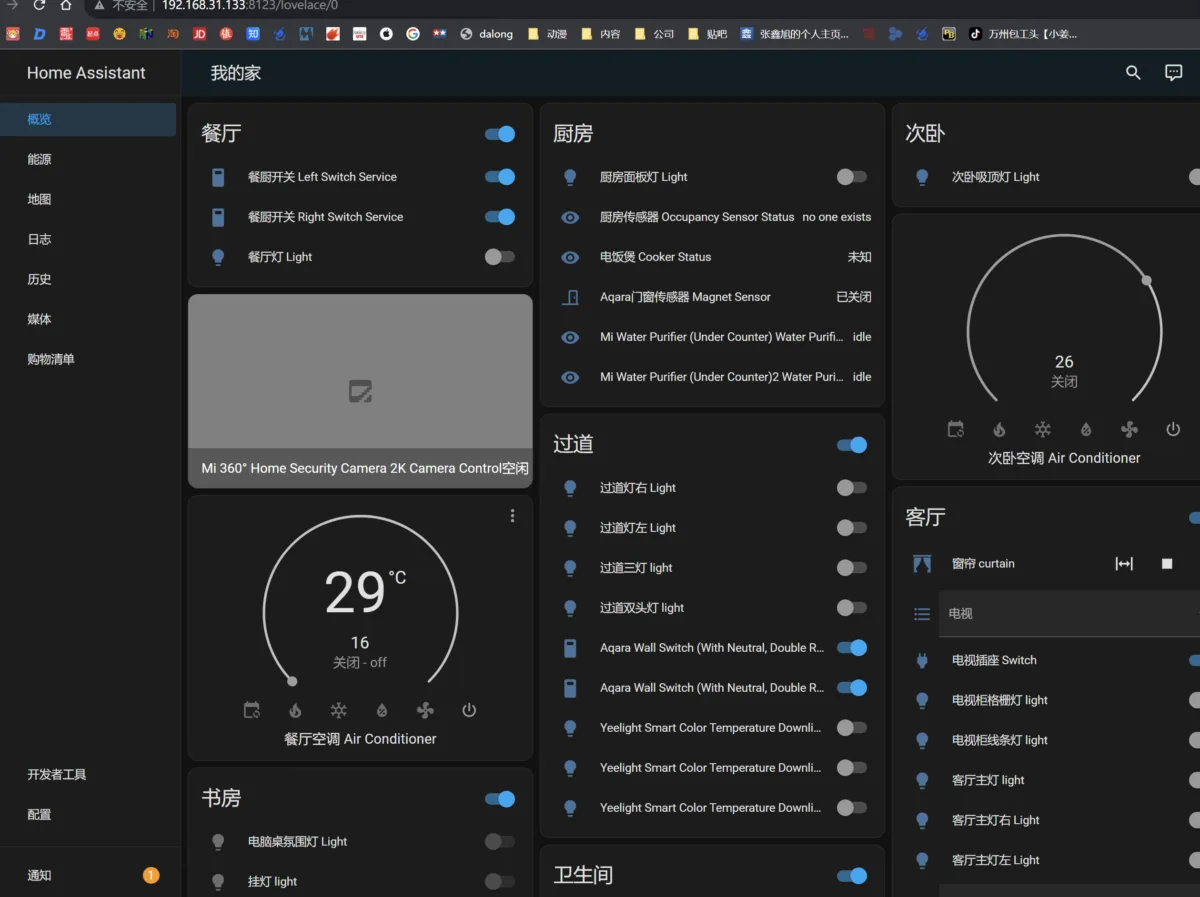Viewport: 1200px width, 897px height.
Task: Turn on 厨房面板灯 Light
Action: pos(851,177)
